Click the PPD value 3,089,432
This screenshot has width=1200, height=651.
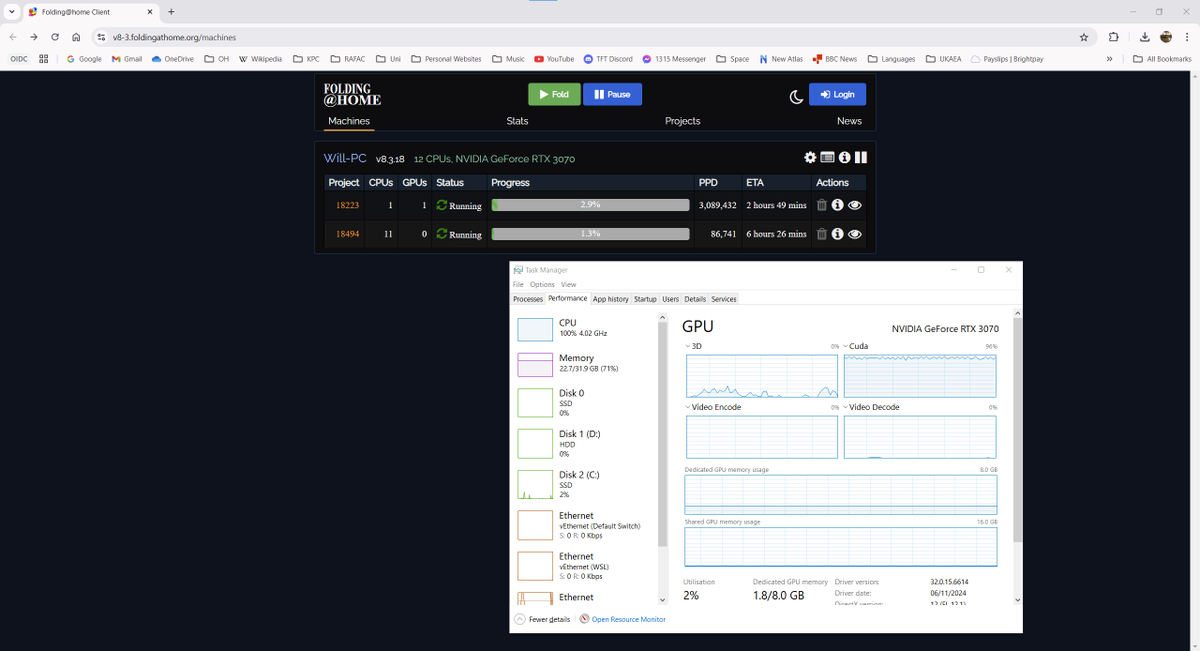(718, 205)
